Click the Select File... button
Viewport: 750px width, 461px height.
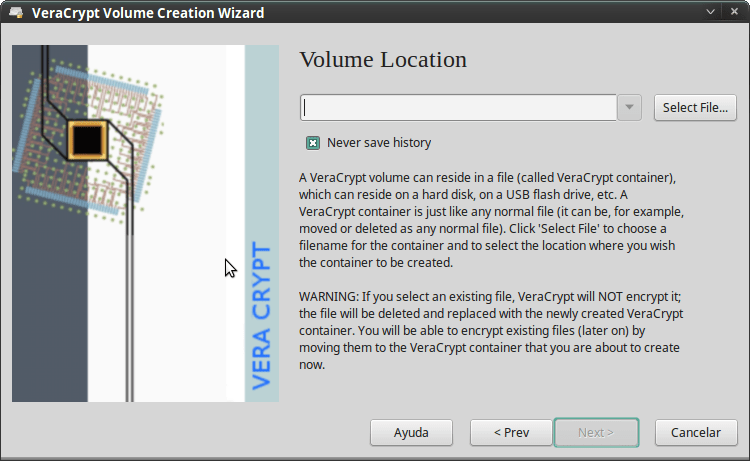pyautogui.click(x=695, y=108)
